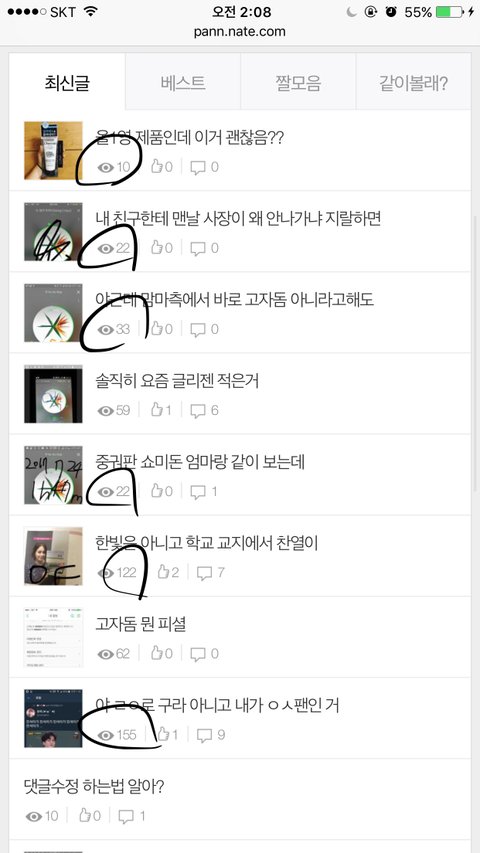Open post 중권판 쇼미돈 엄마랑 같이 보는데
Screen dimensions: 480x853
coord(200,462)
